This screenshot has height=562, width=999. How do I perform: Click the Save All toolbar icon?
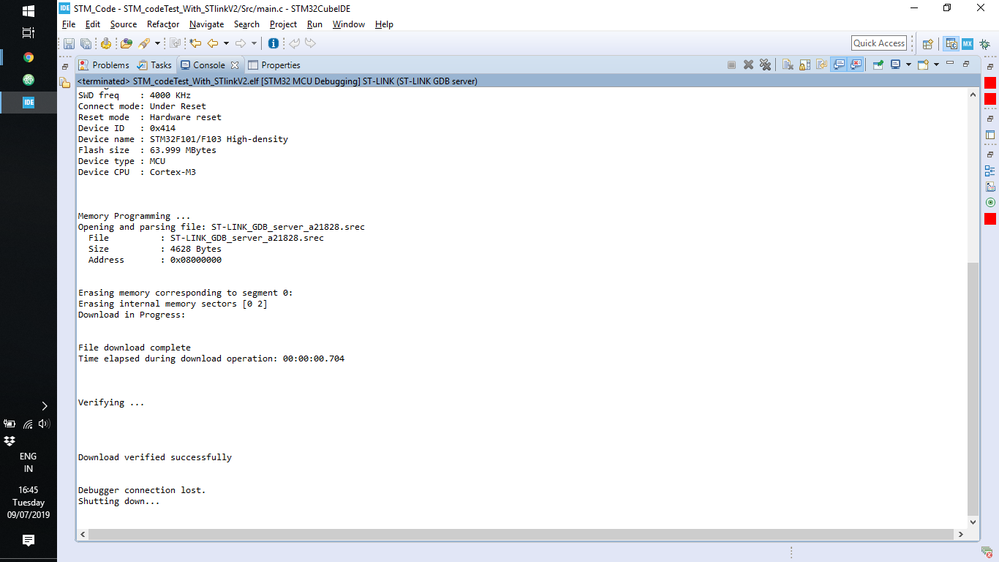coord(85,43)
